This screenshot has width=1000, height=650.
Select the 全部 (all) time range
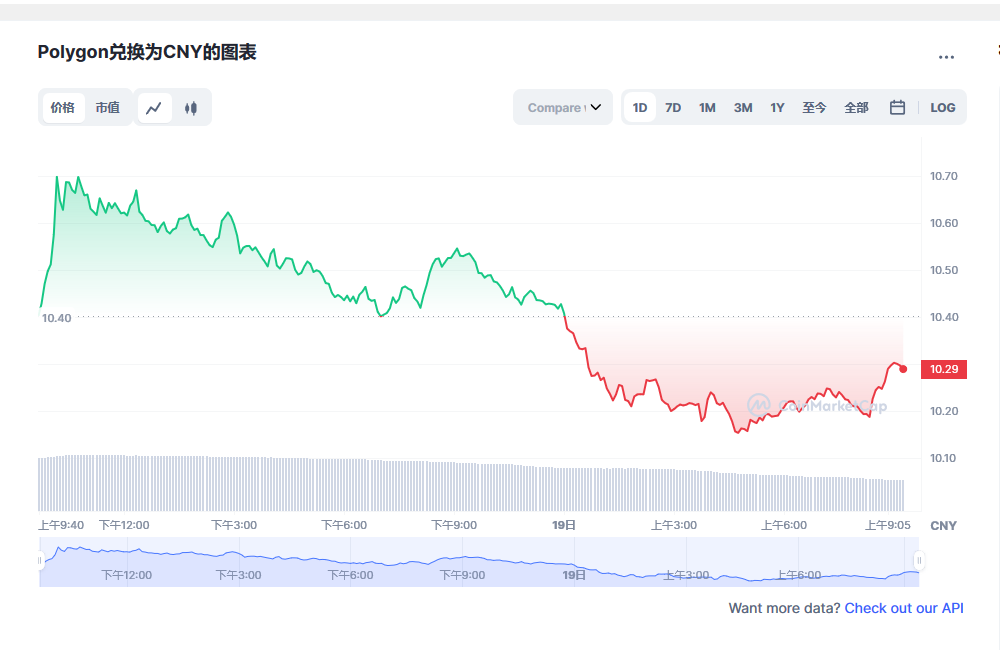pos(857,108)
